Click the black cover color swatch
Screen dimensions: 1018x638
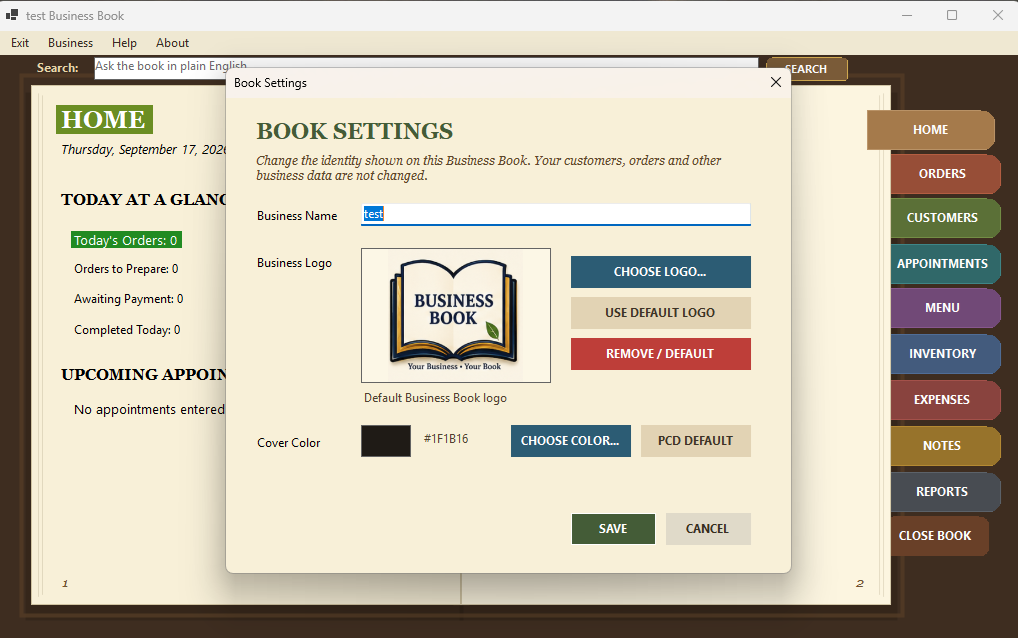(x=386, y=441)
